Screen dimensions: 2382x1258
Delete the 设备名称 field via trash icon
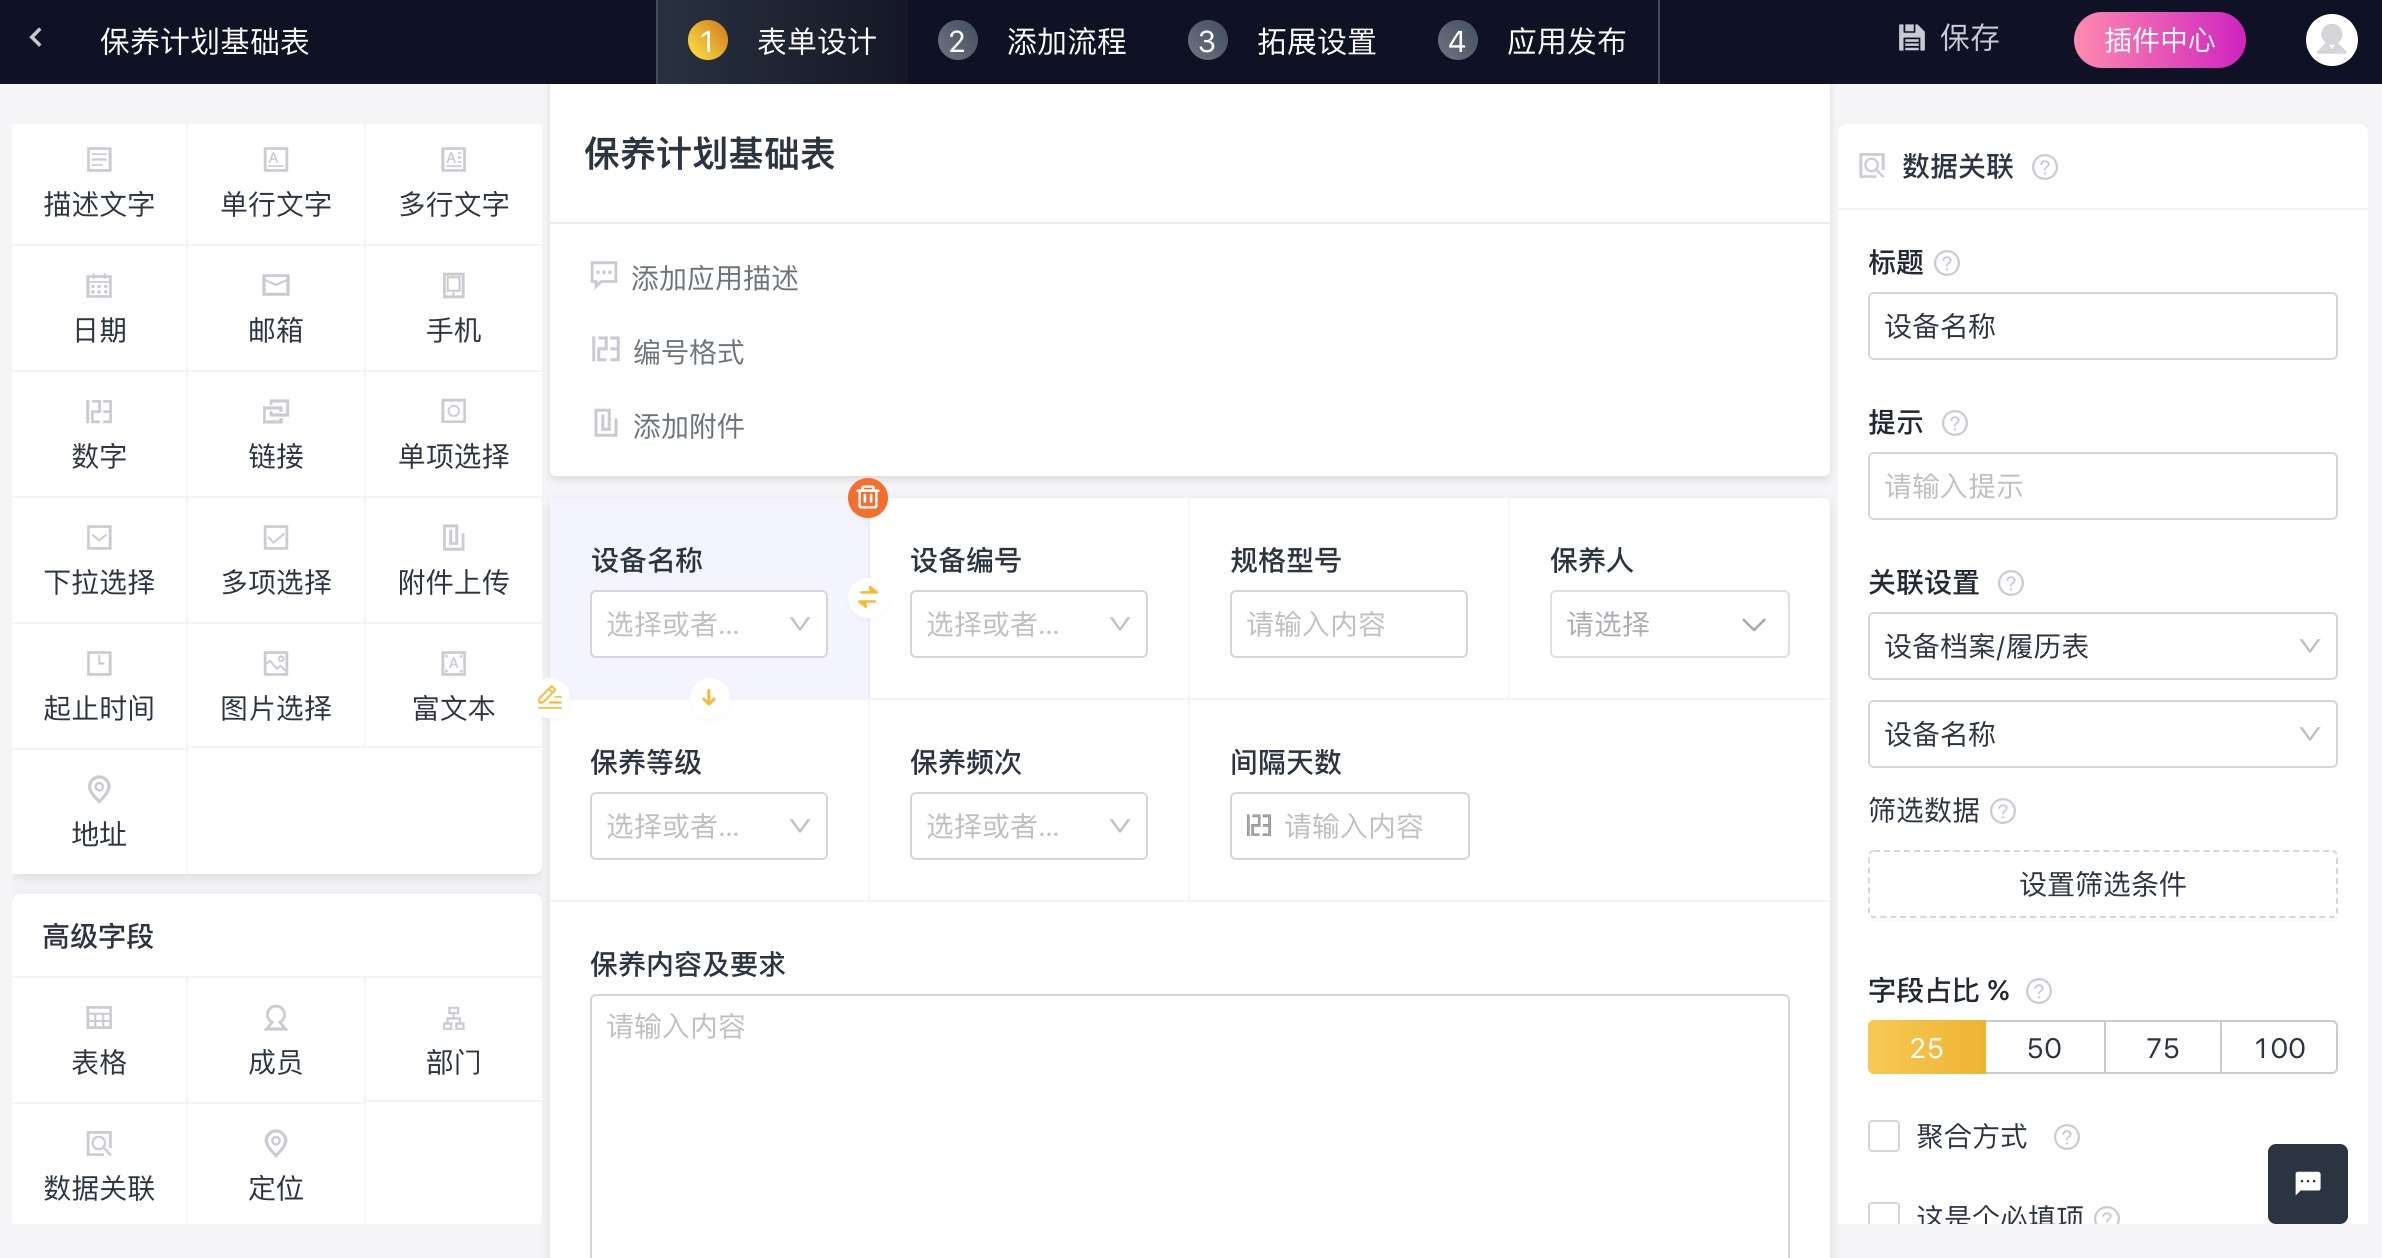pos(866,497)
